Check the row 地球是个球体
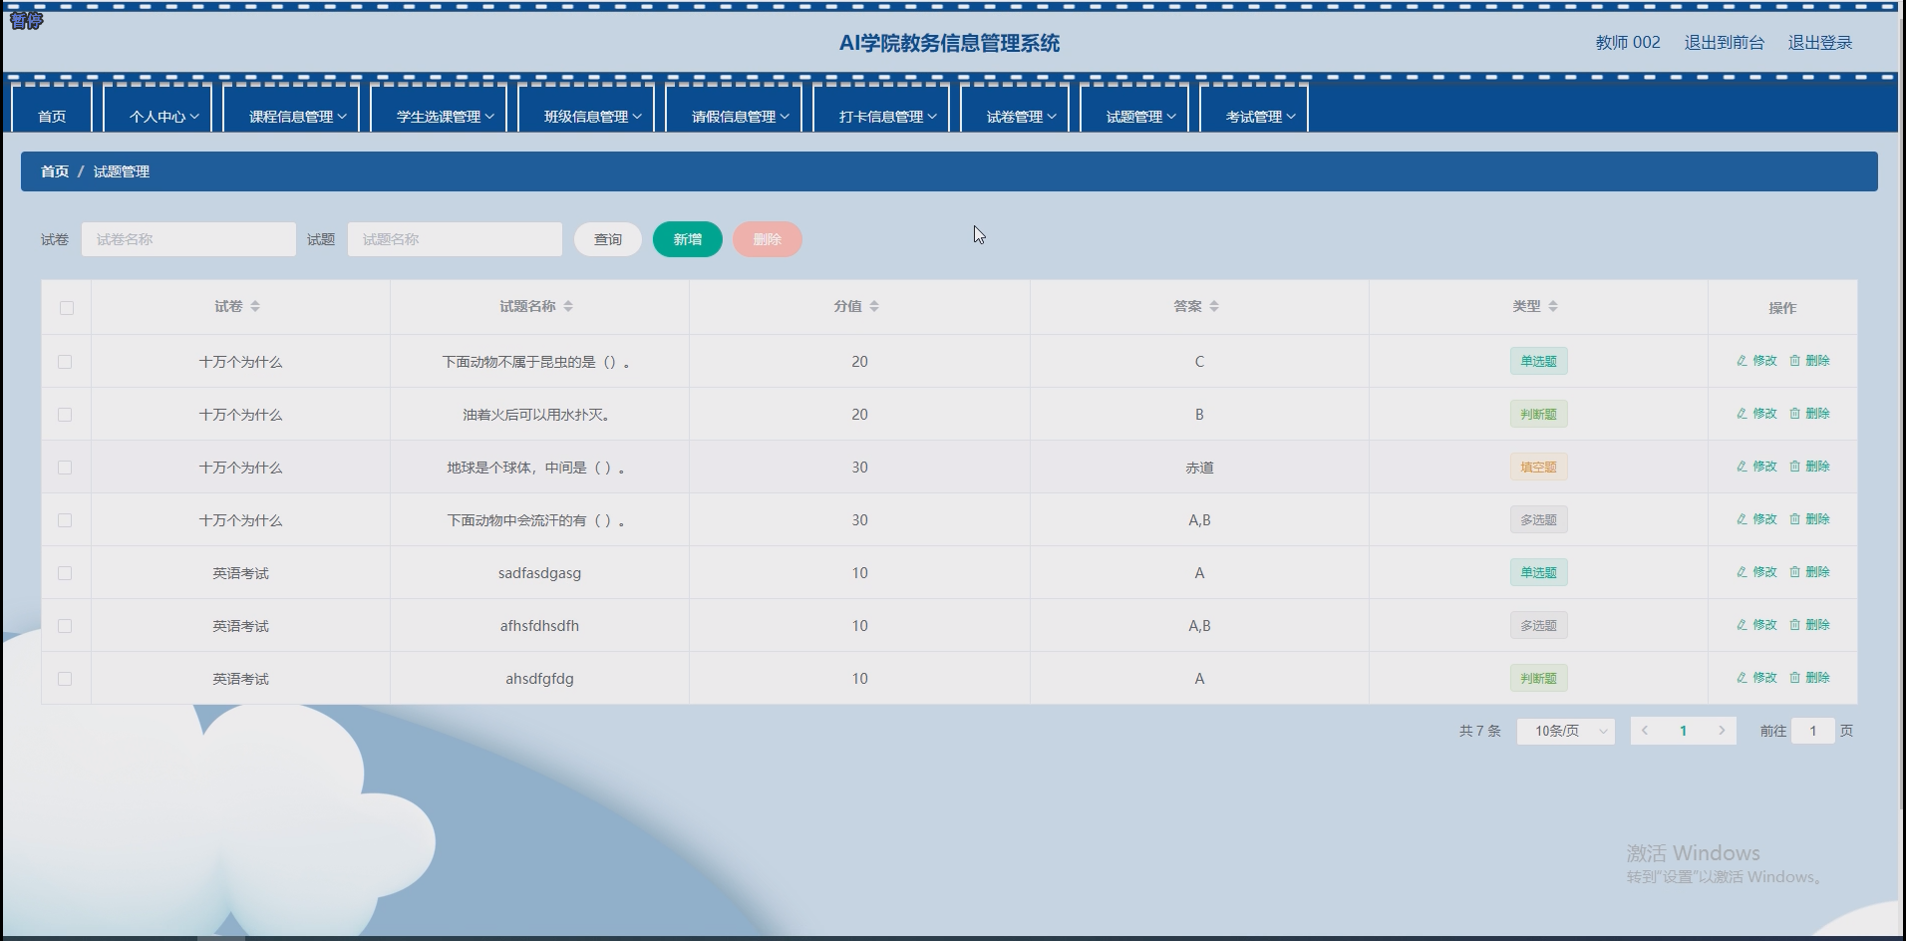This screenshot has height=941, width=1906. [65, 467]
